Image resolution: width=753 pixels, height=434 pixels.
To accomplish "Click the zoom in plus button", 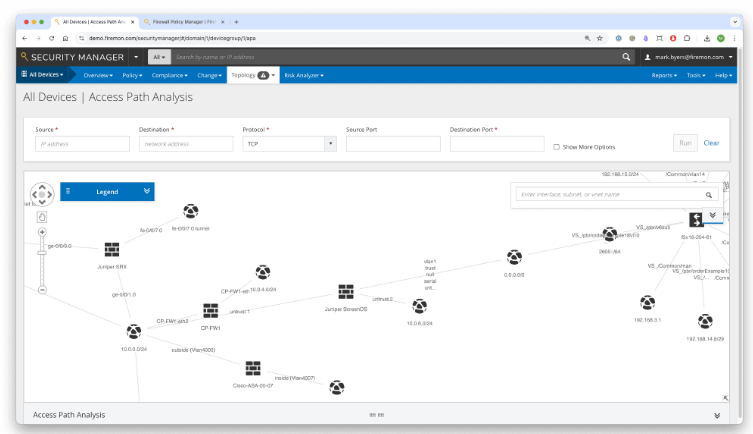I will pos(42,232).
